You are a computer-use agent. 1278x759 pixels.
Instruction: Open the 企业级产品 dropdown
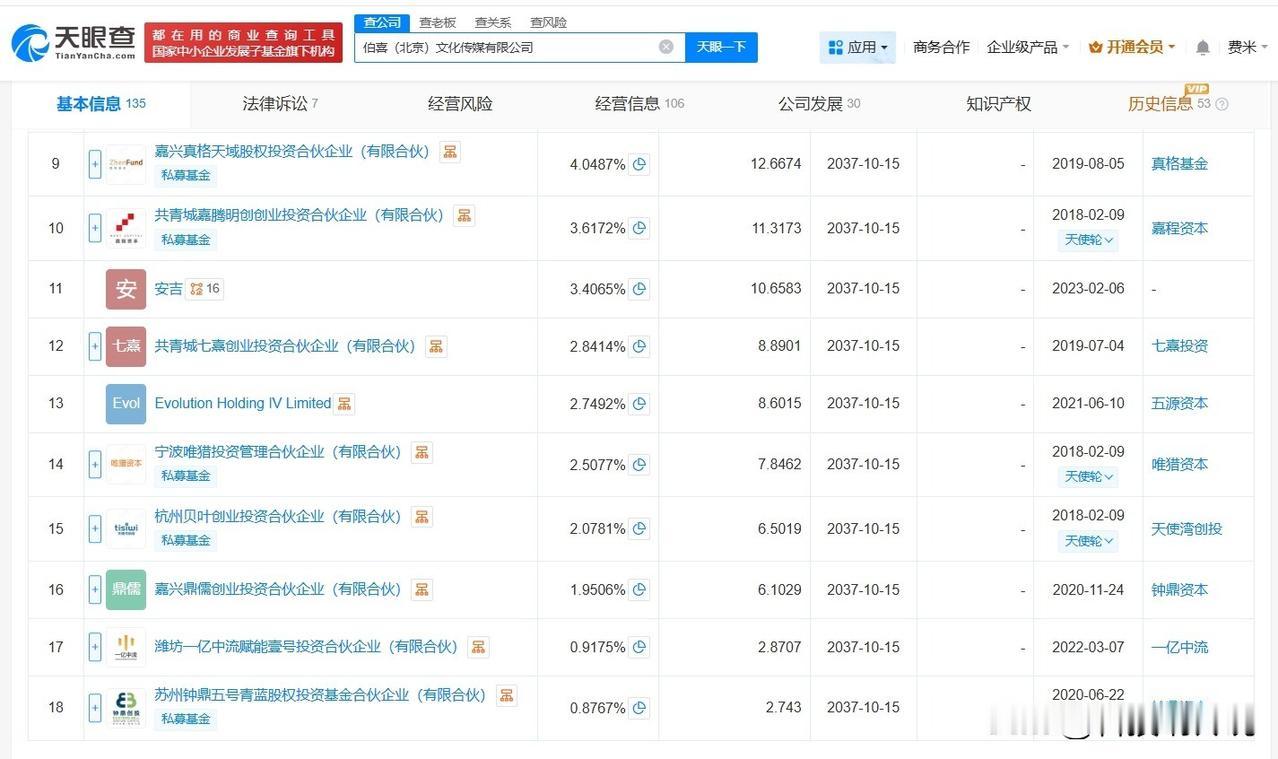pos(1028,47)
